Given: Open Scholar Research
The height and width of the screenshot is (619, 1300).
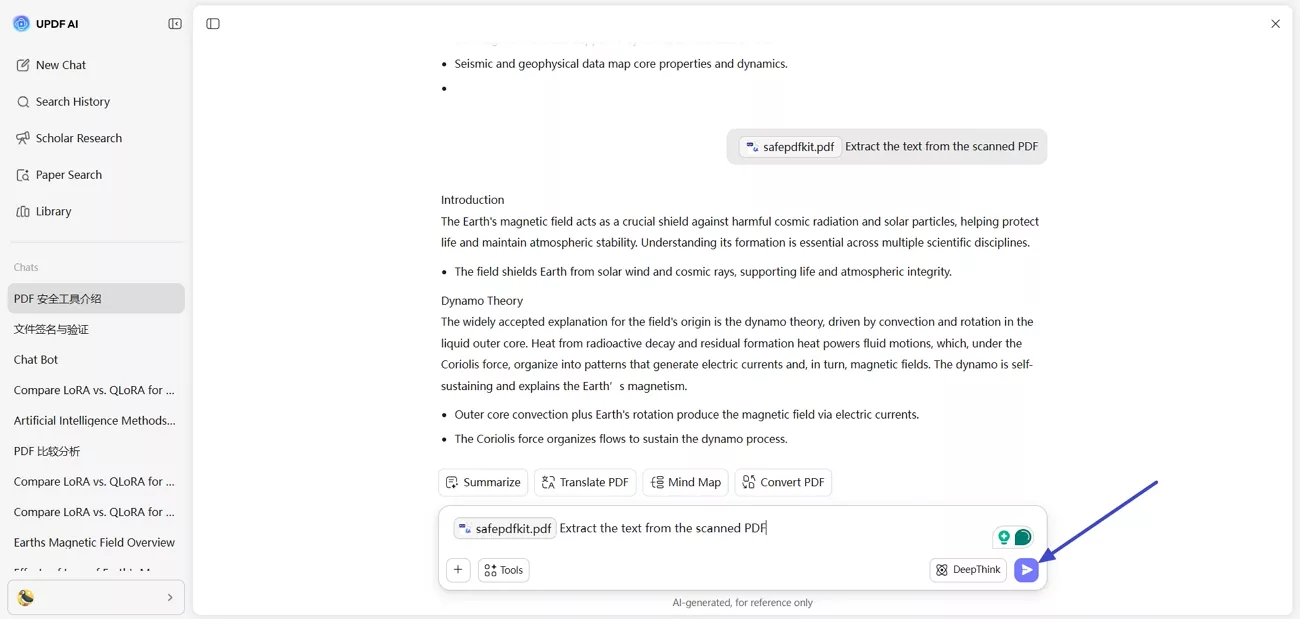Looking at the screenshot, I should tap(96, 138).
